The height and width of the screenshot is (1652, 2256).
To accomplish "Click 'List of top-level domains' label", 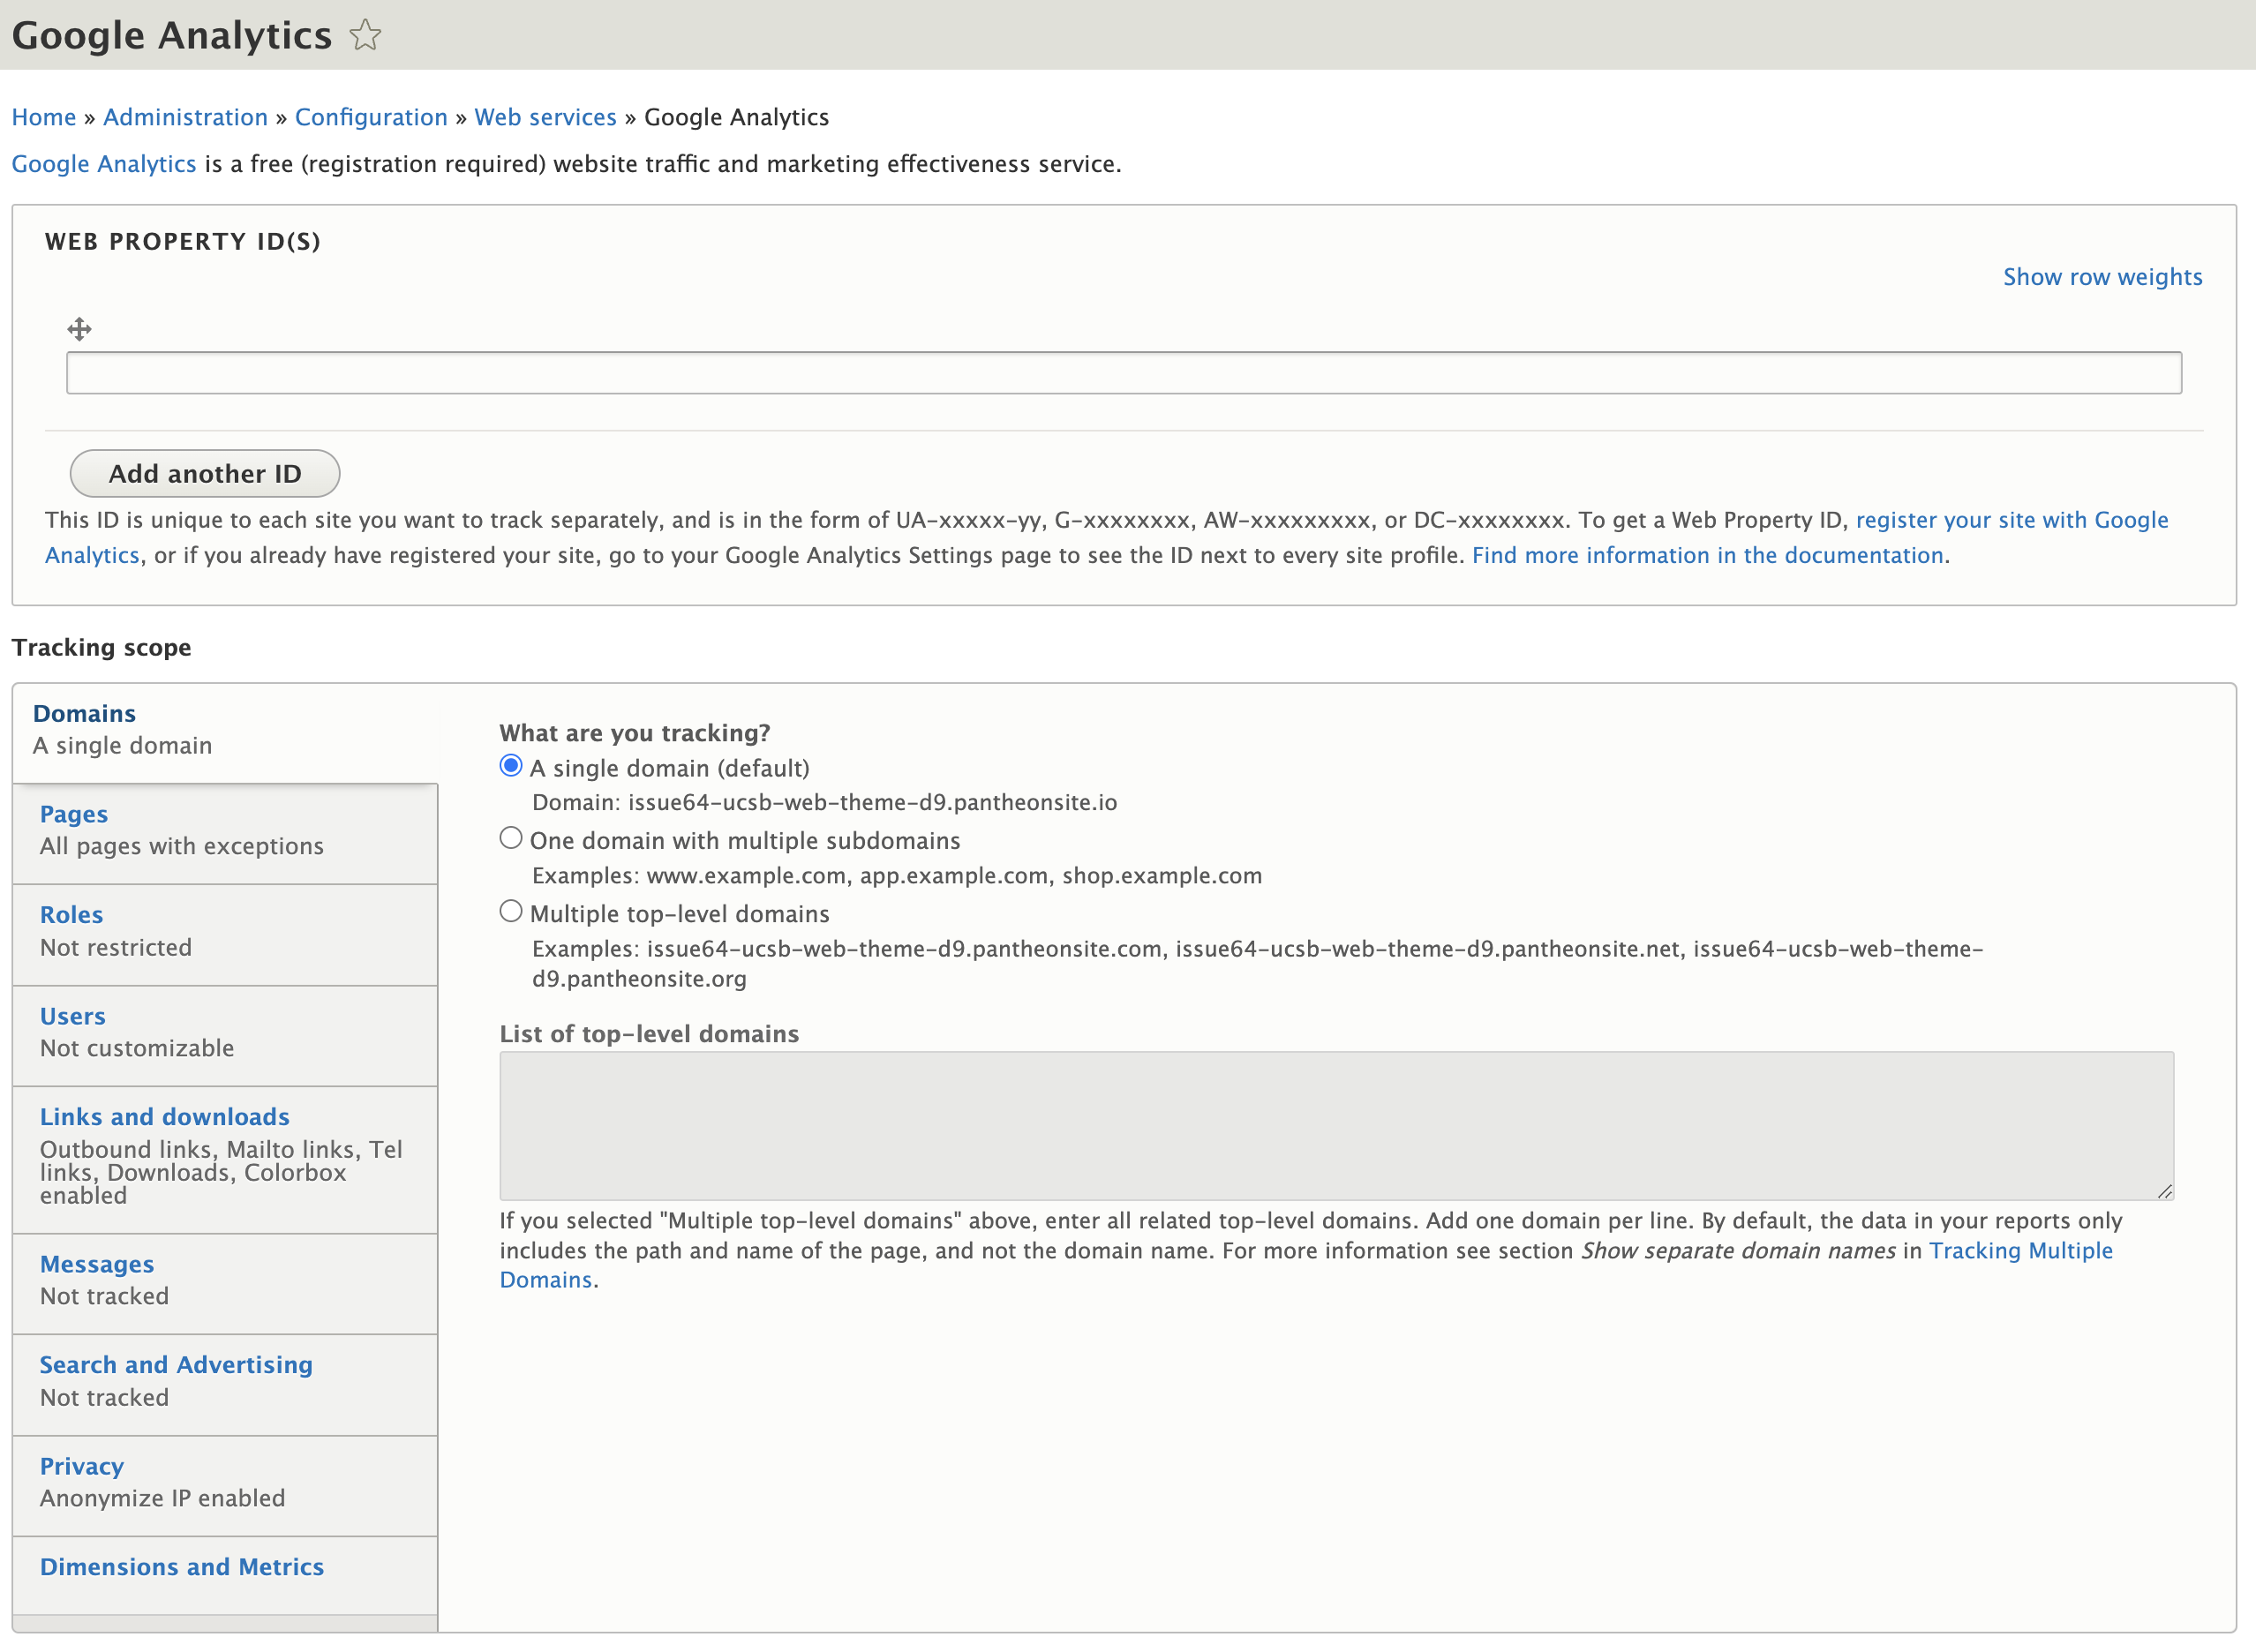I will pos(649,1034).
